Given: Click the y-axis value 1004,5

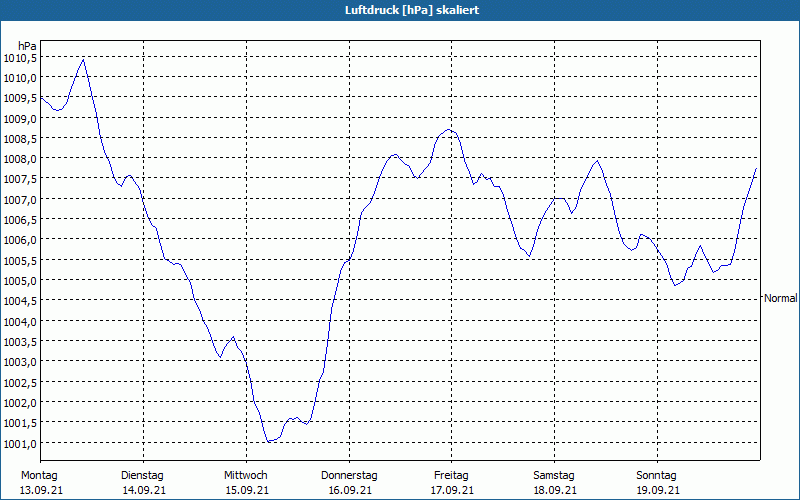Looking at the screenshot, I should [x=20, y=301].
